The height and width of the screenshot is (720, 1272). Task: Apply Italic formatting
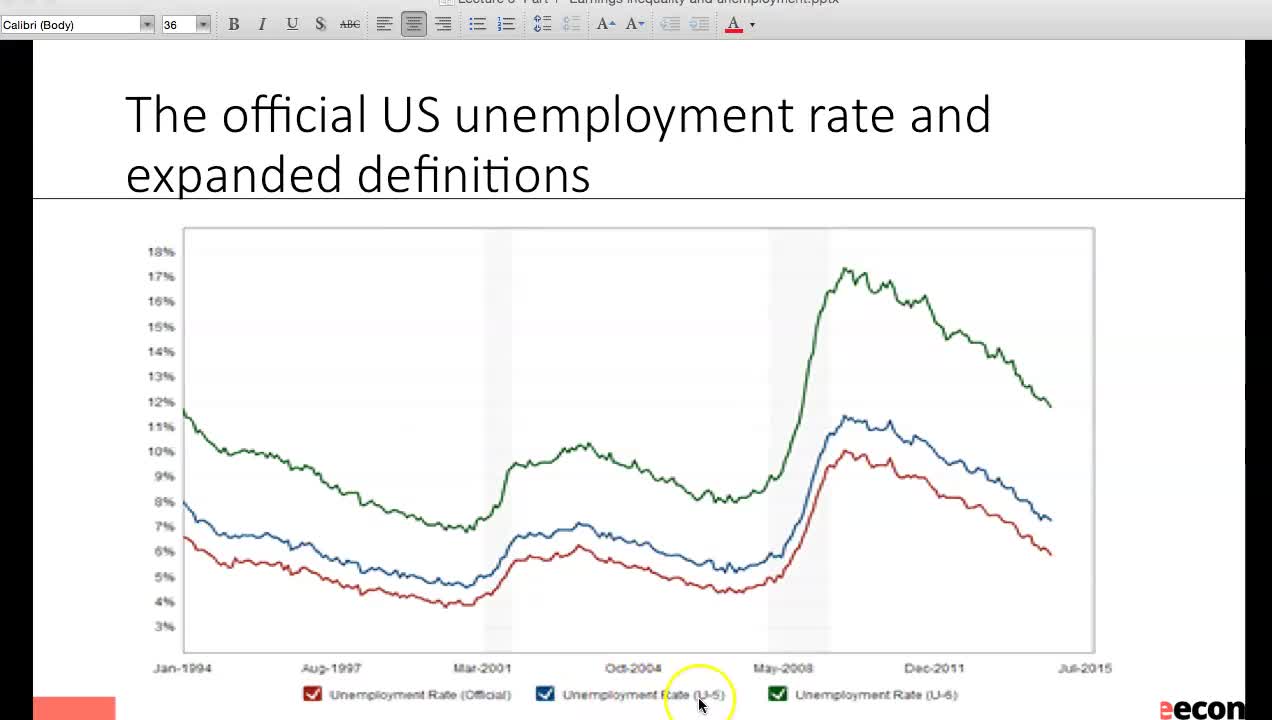pos(262,24)
